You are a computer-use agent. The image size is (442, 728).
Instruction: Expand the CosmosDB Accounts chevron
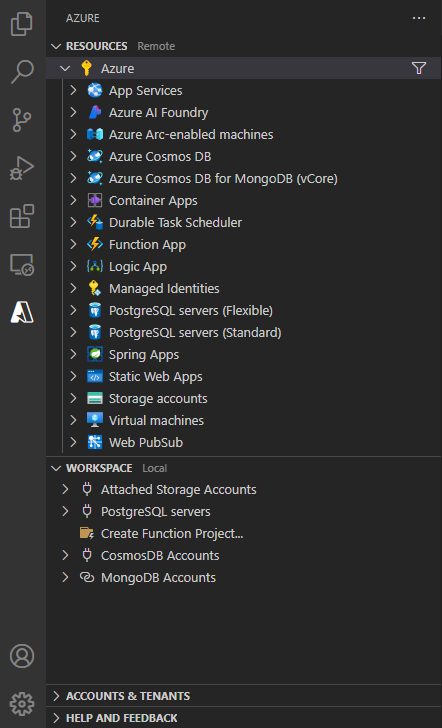click(x=65, y=555)
